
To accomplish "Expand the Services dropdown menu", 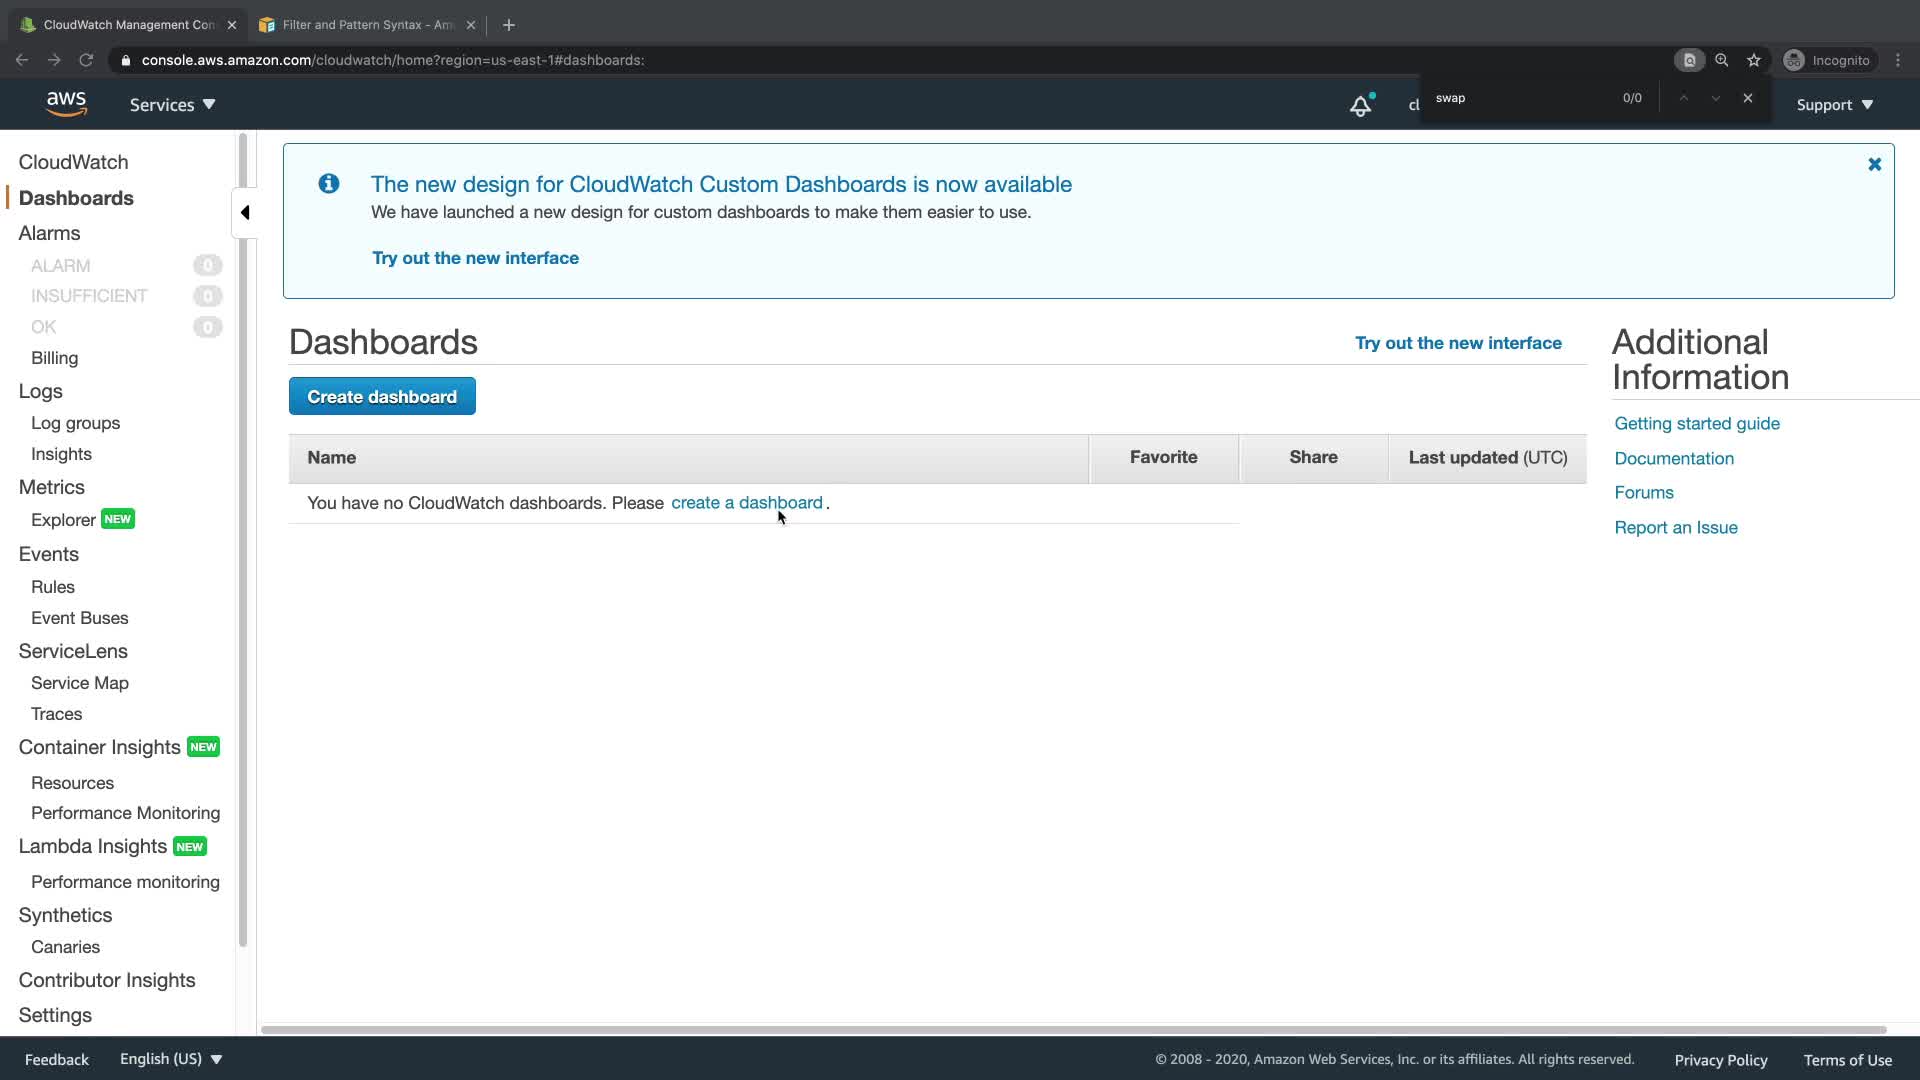I will [172, 105].
